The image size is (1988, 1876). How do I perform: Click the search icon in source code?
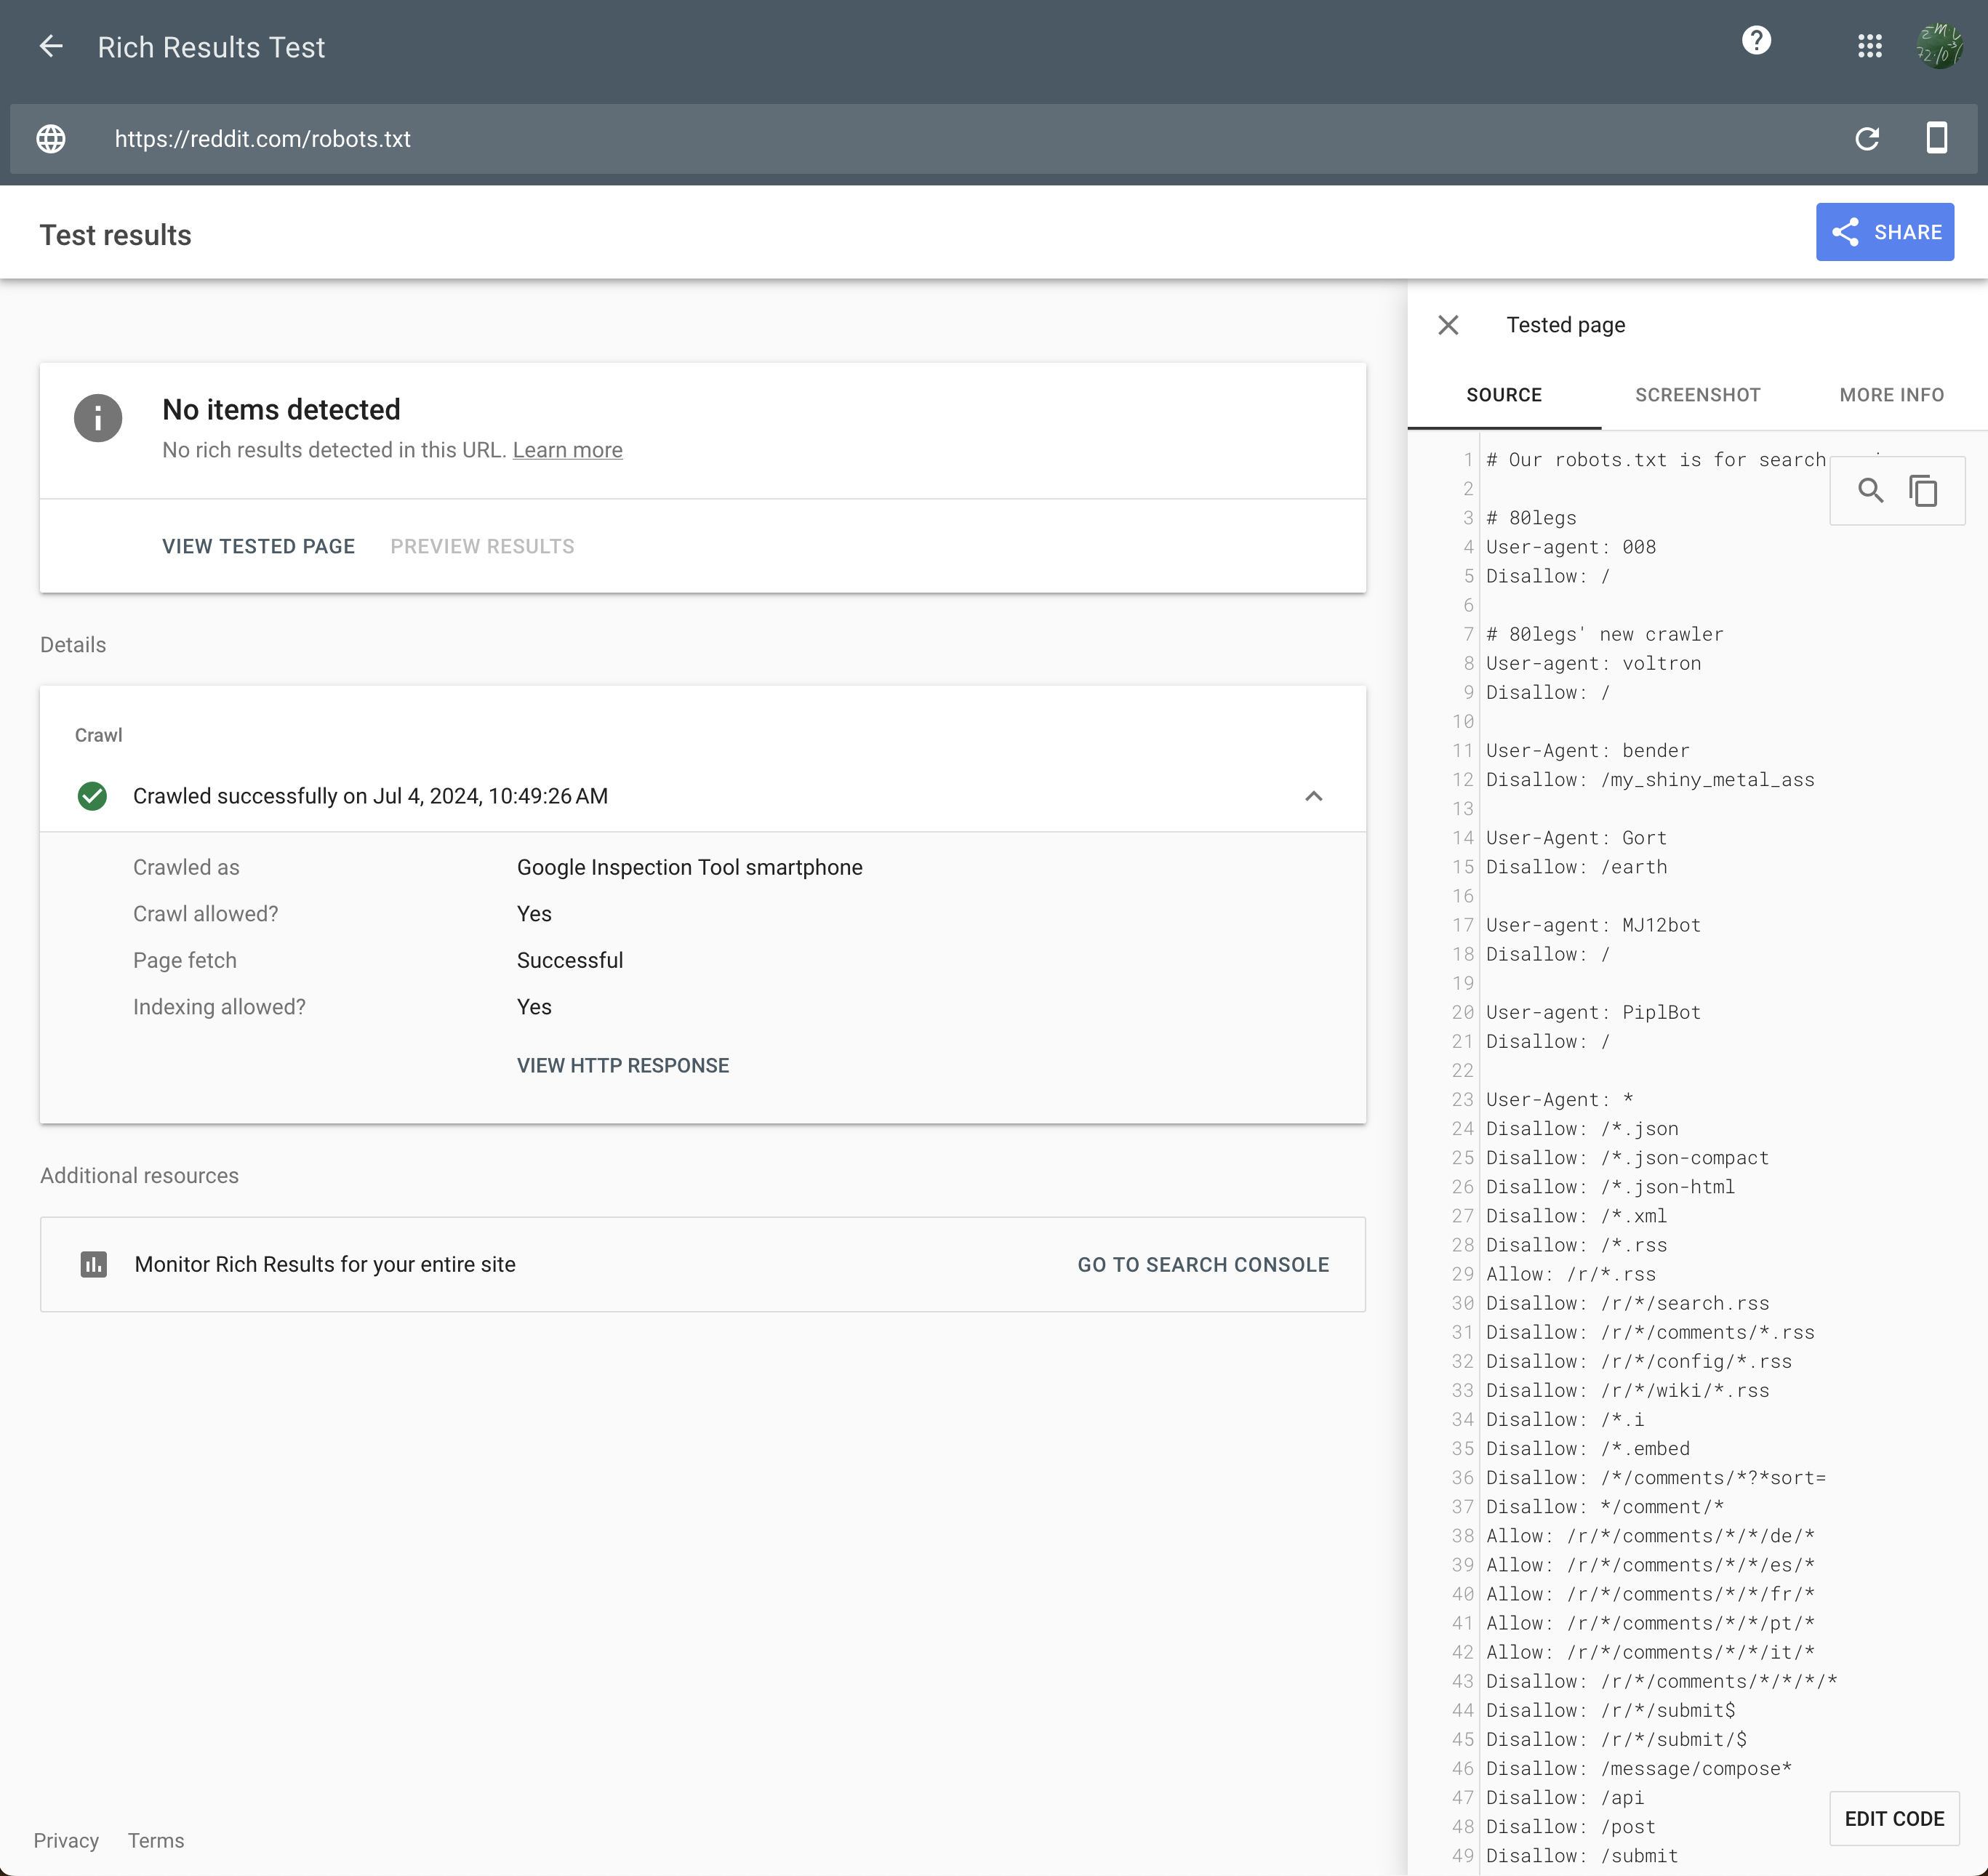click(1870, 491)
